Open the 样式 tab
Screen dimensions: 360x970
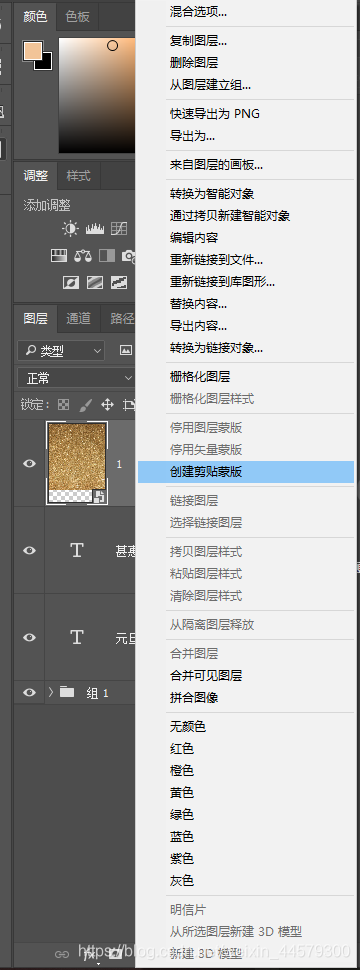79,176
